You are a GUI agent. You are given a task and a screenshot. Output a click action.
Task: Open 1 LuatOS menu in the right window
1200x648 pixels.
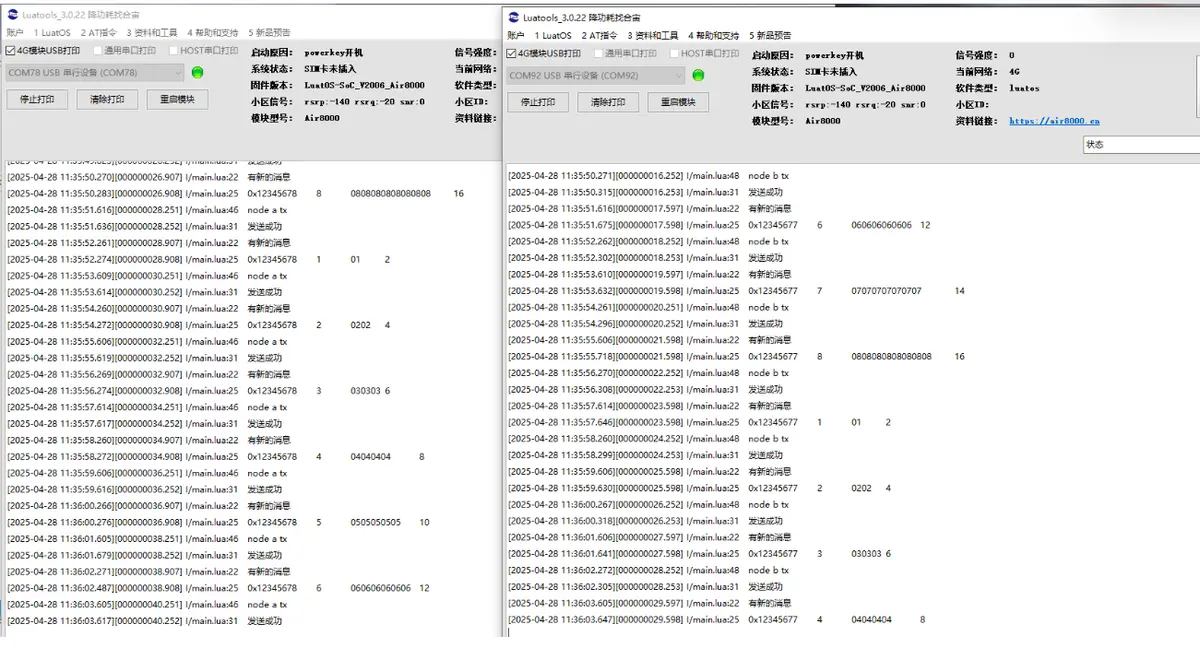point(553,36)
